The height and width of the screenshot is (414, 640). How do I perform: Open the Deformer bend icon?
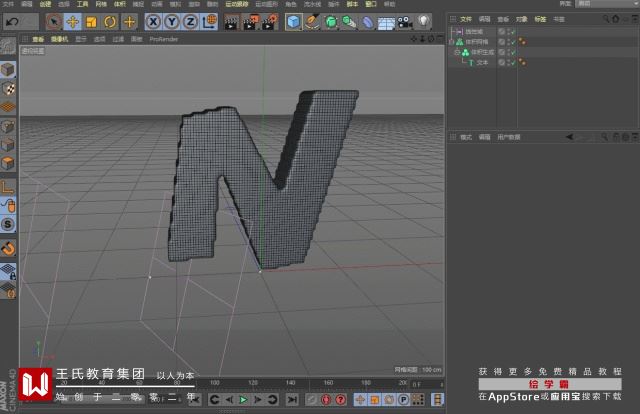coord(368,22)
